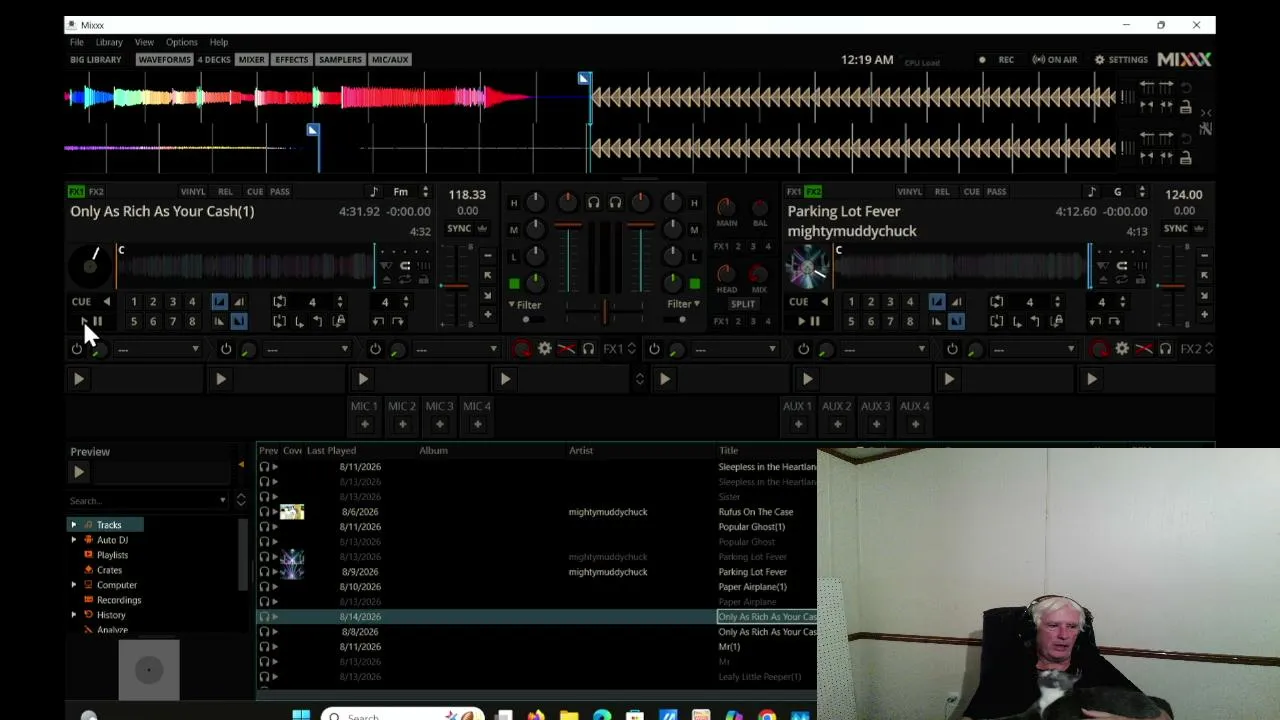The width and height of the screenshot is (1280, 720).
Task: Toggle the BIG LIBRARY view
Action: pos(95,60)
